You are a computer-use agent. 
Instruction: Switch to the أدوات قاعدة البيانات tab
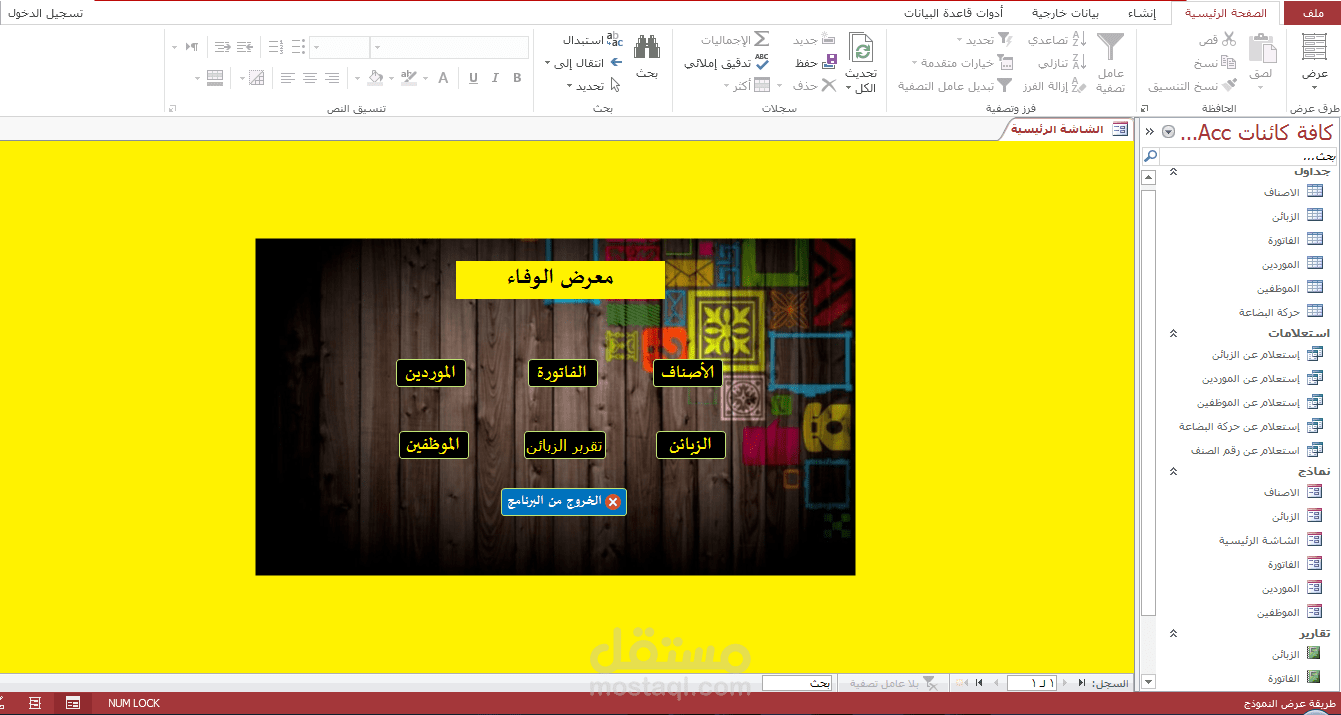[x=954, y=13]
